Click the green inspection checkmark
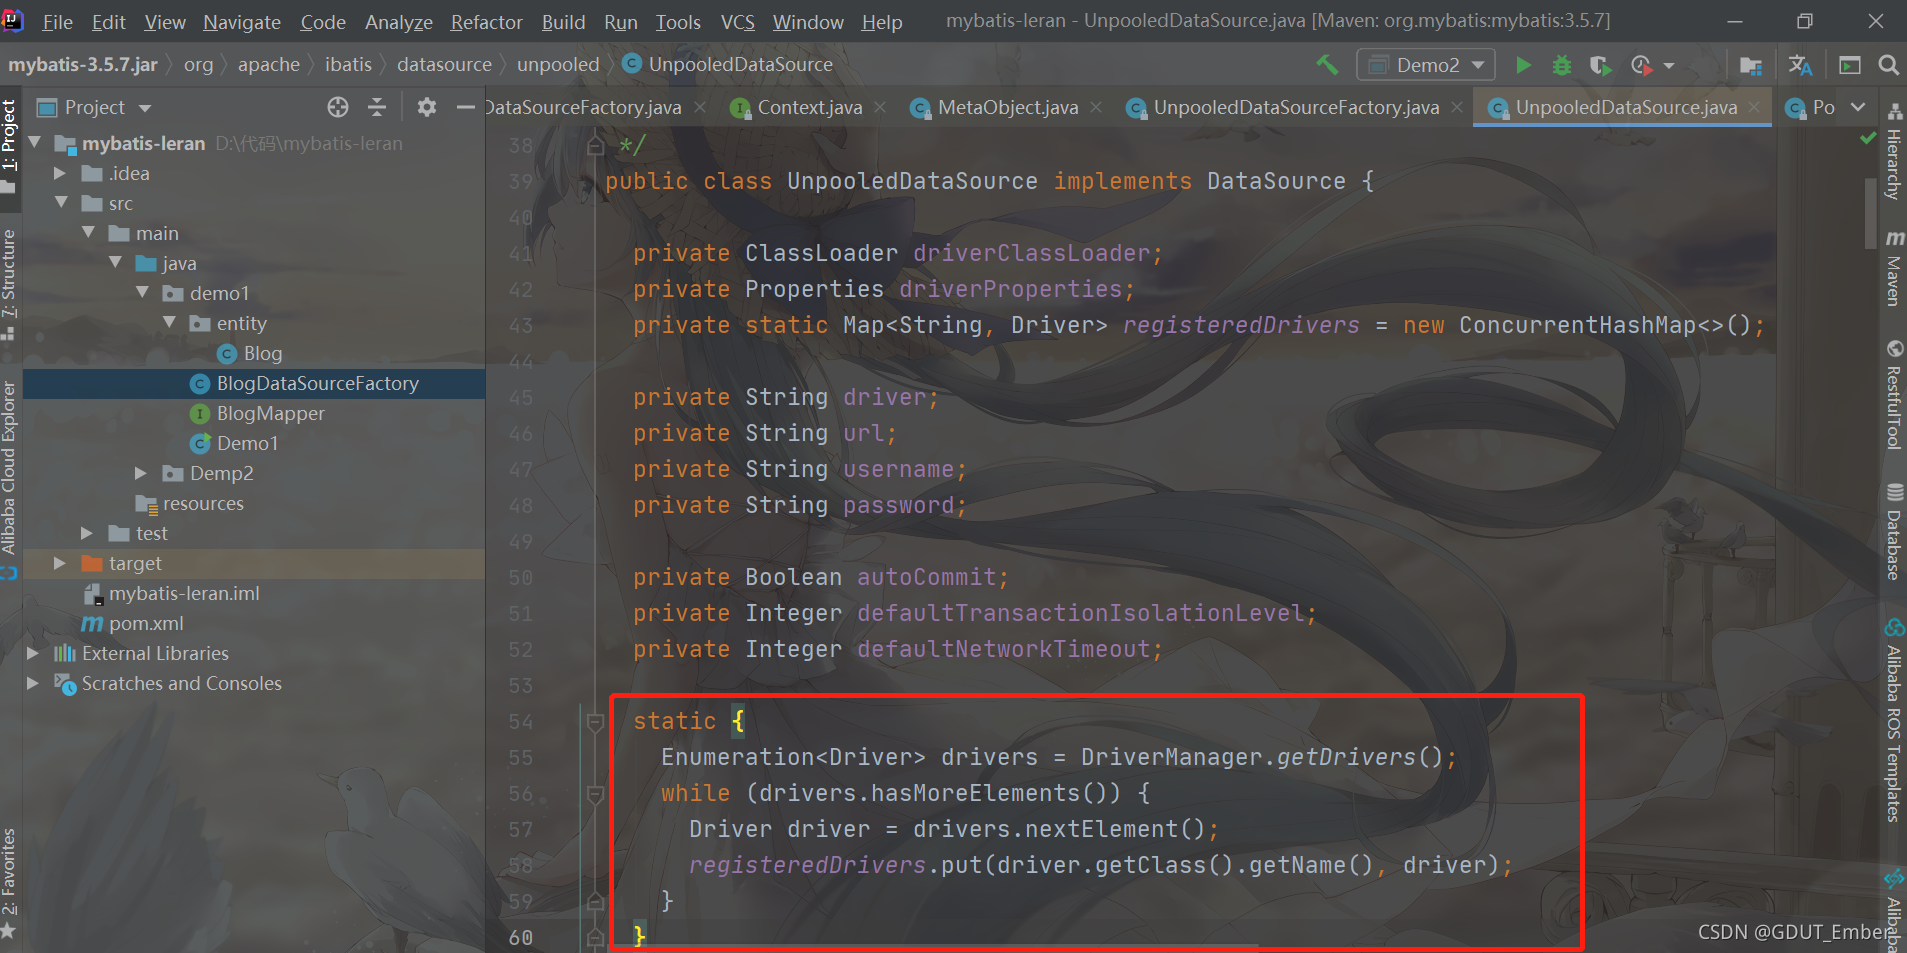The height and width of the screenshot is (953, 1907). point(1867,138)
